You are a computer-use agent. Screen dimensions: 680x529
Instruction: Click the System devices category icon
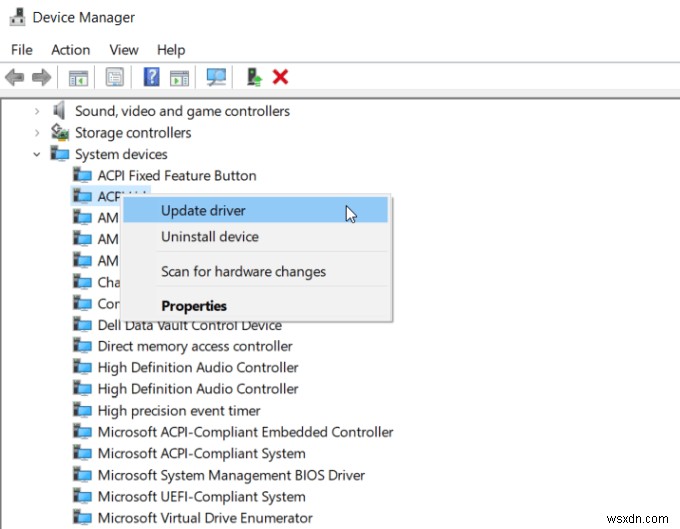(60, 153)
